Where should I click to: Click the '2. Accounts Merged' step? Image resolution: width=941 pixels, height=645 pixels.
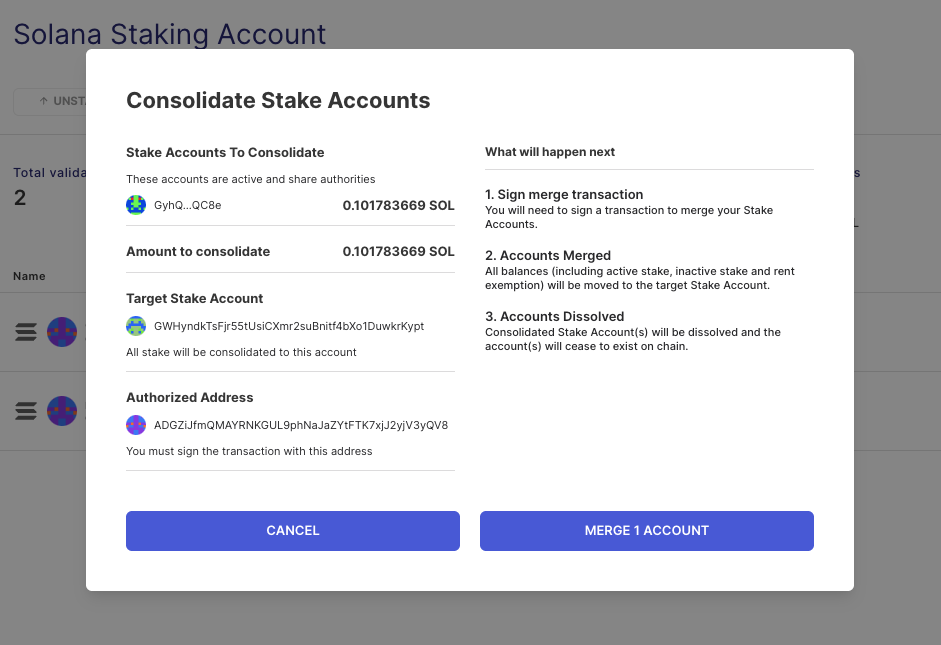click(x=548, y=256)
